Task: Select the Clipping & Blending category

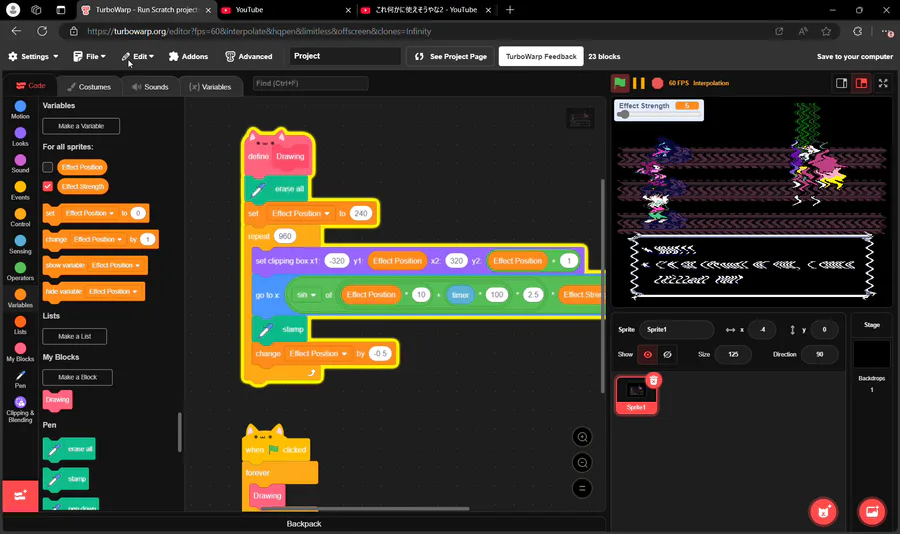Action: coord(20,409)
